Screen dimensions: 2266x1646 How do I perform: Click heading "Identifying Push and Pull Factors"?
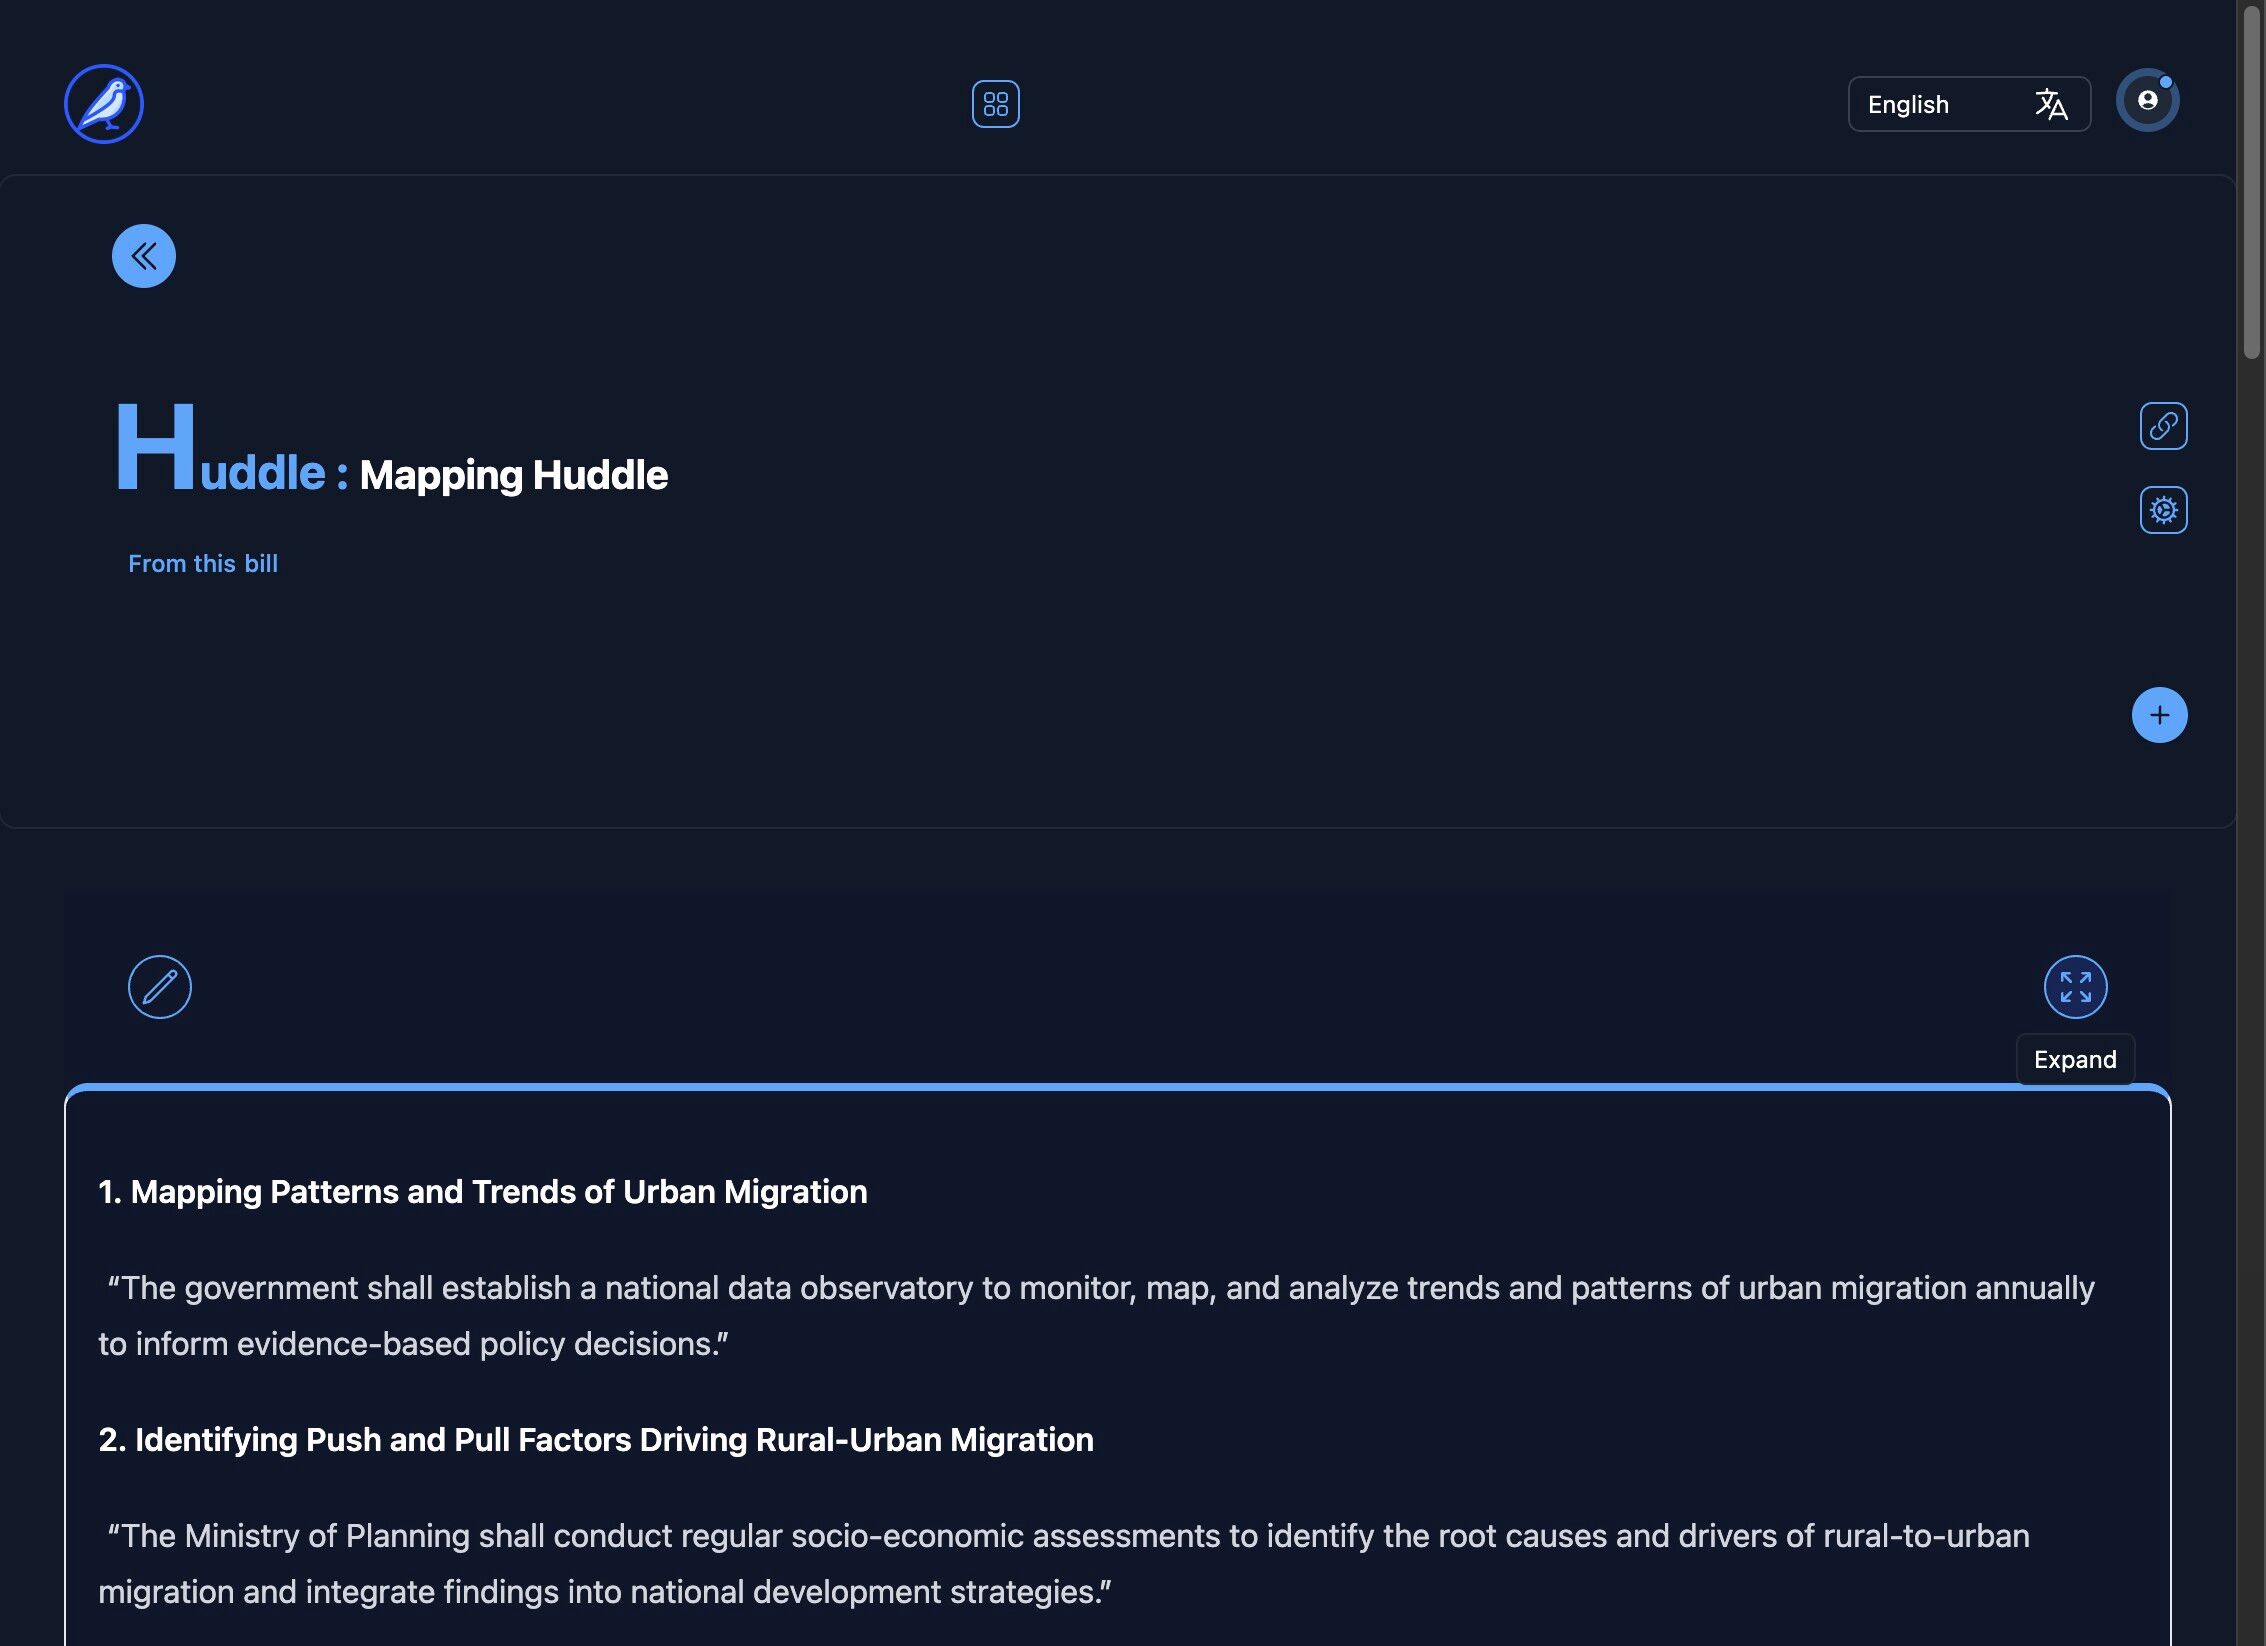(x=596, y=1440)
